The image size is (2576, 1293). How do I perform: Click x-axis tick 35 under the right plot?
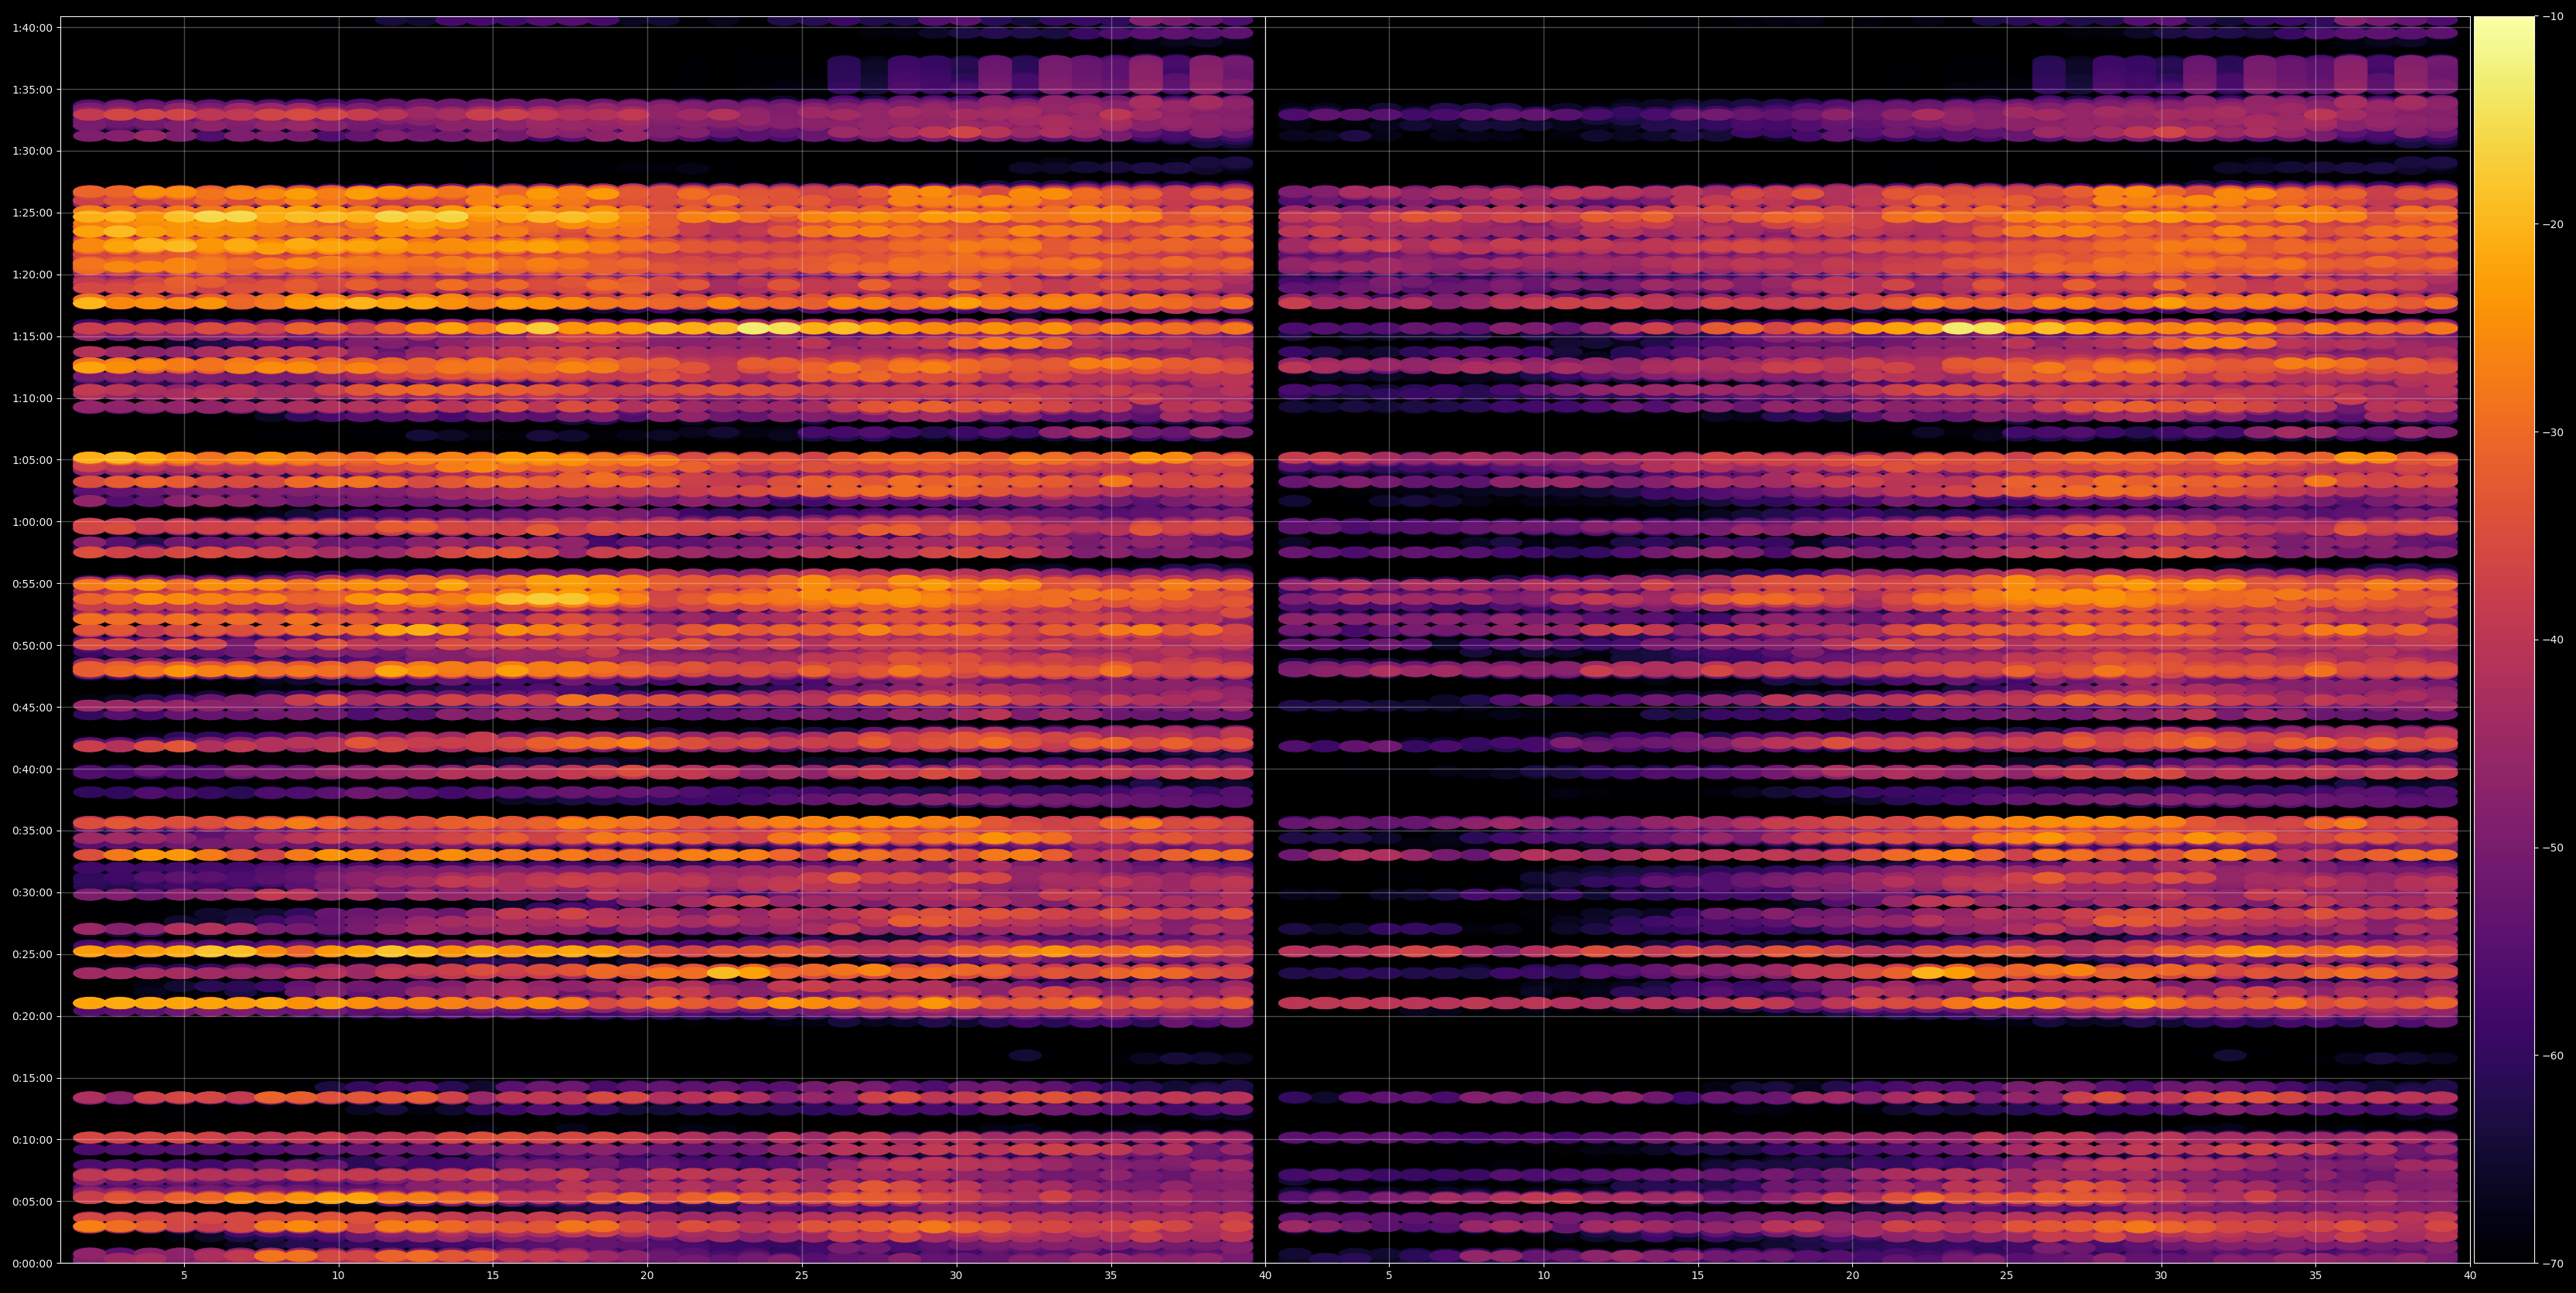point(2316,1276)
